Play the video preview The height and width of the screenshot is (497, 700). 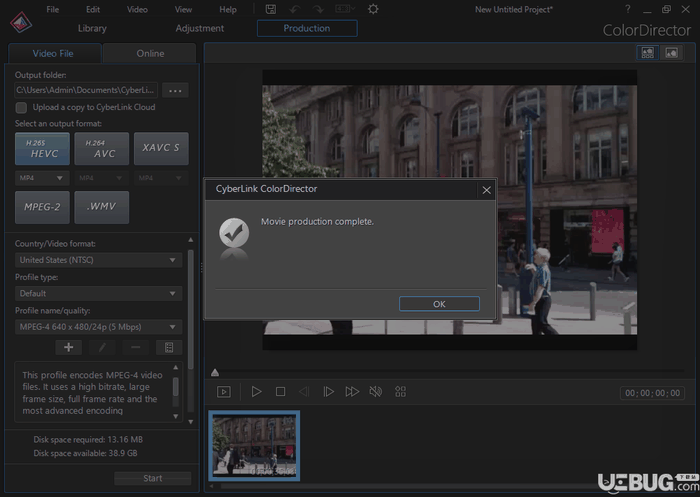pyautogui.click(x=256, y=392)
